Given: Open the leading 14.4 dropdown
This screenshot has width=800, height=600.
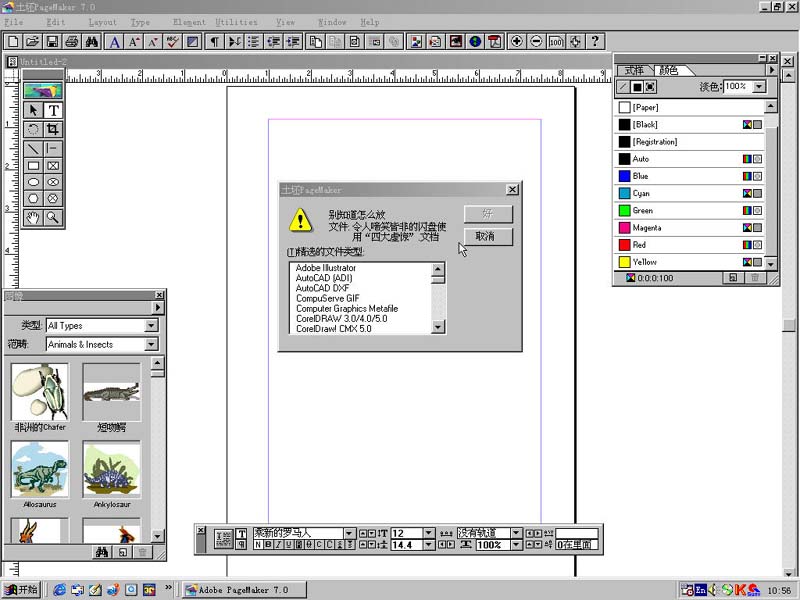Looking at the screenshot, I should [x=429, y=545].
